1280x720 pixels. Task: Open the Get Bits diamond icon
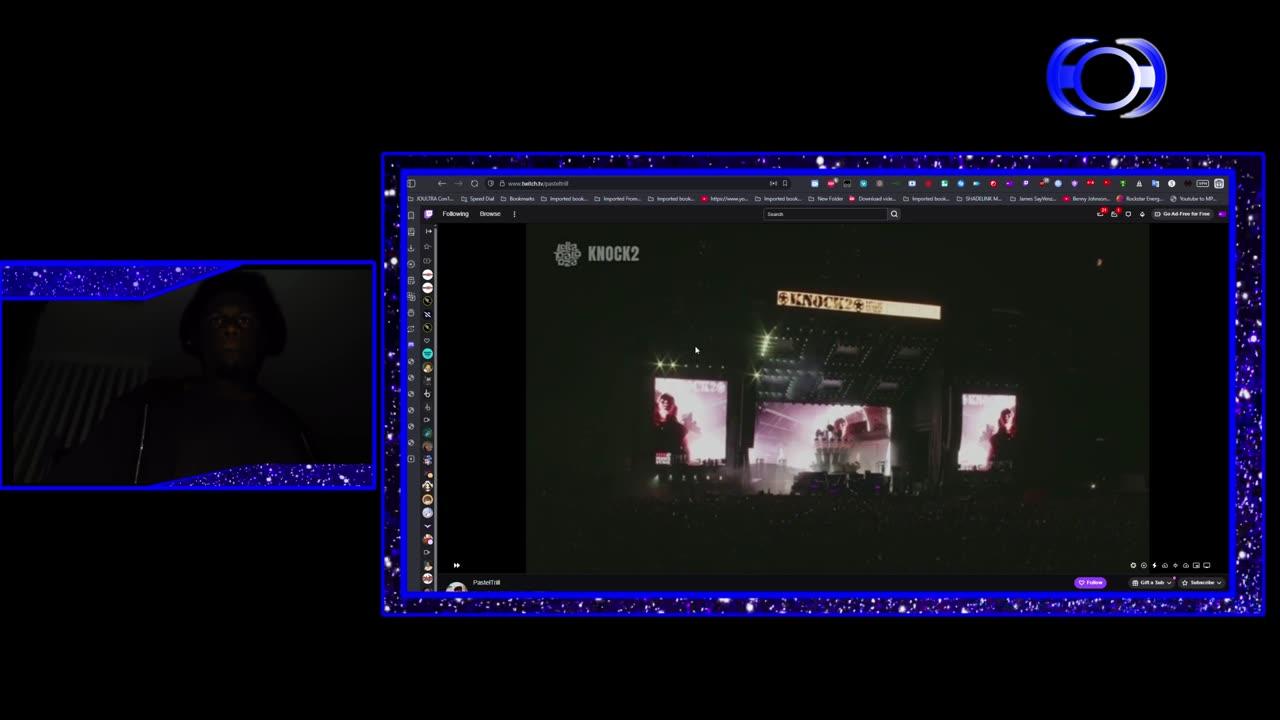[1142, 214]
